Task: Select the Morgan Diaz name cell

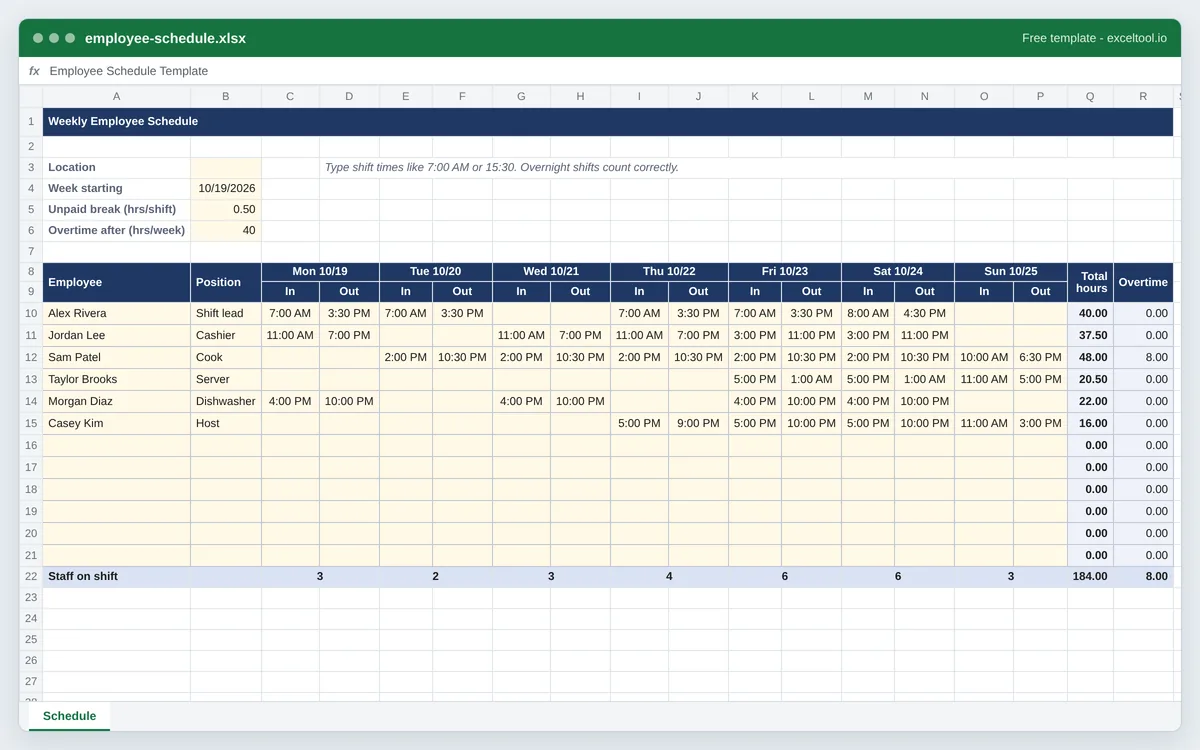Action: (117, 401)
